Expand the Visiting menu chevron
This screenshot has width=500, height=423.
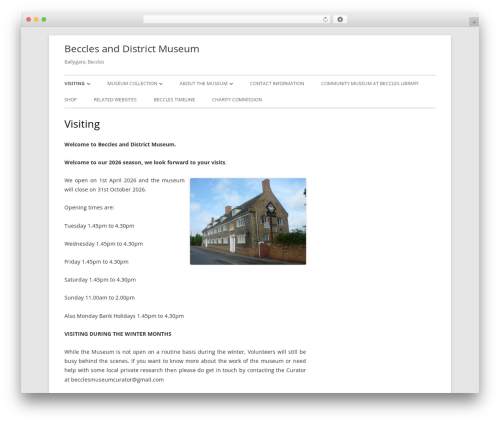[89, 84]
